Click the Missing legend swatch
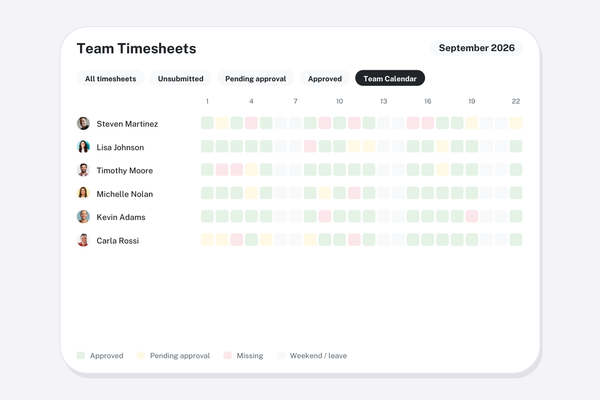 click(x=227, y=355)
